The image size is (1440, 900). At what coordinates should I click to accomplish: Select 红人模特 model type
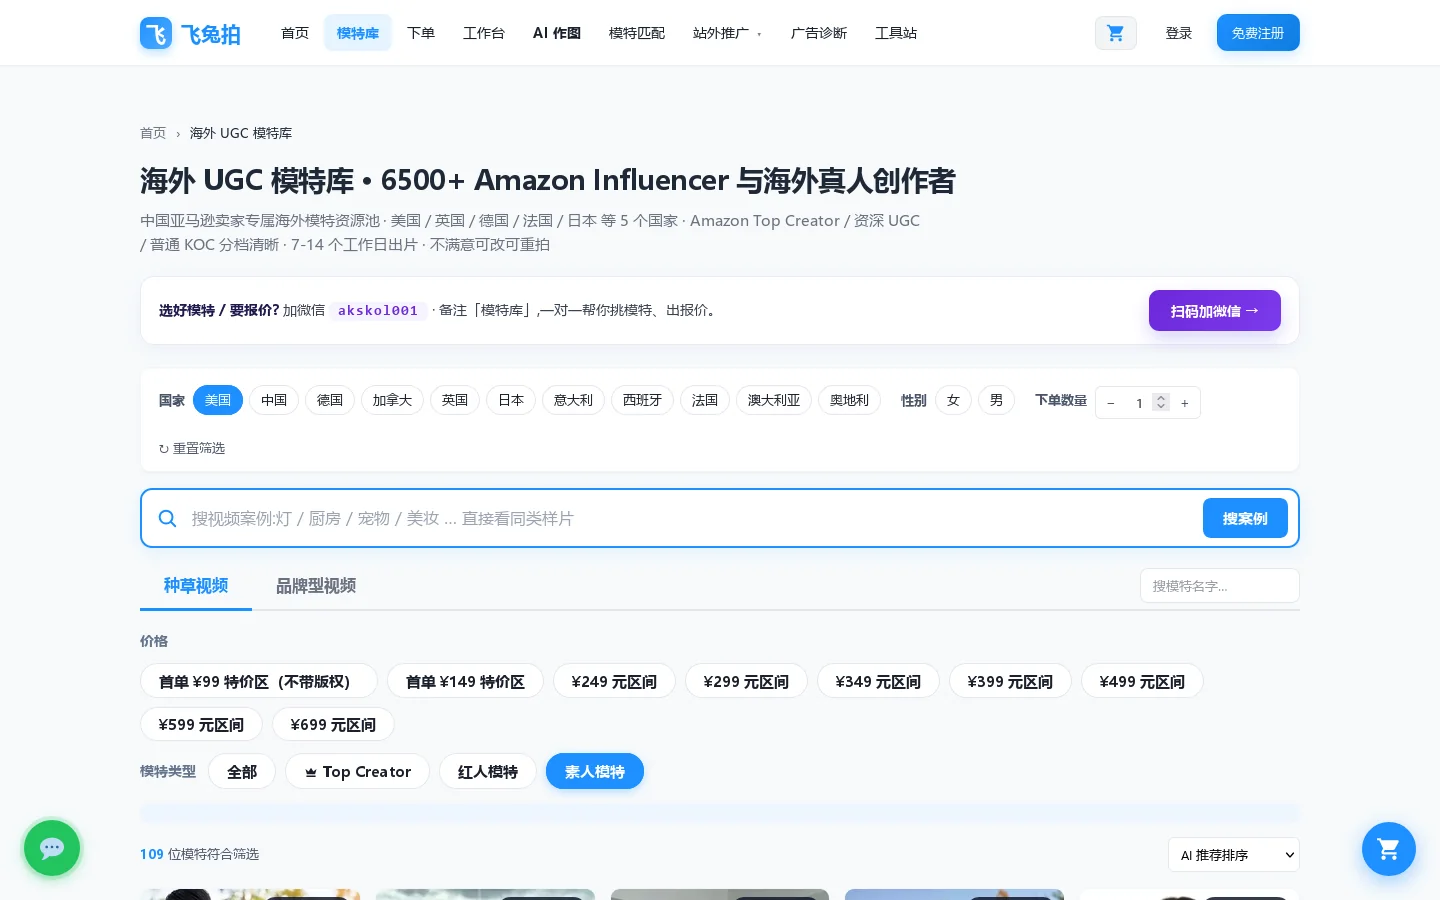click(488, 771)
